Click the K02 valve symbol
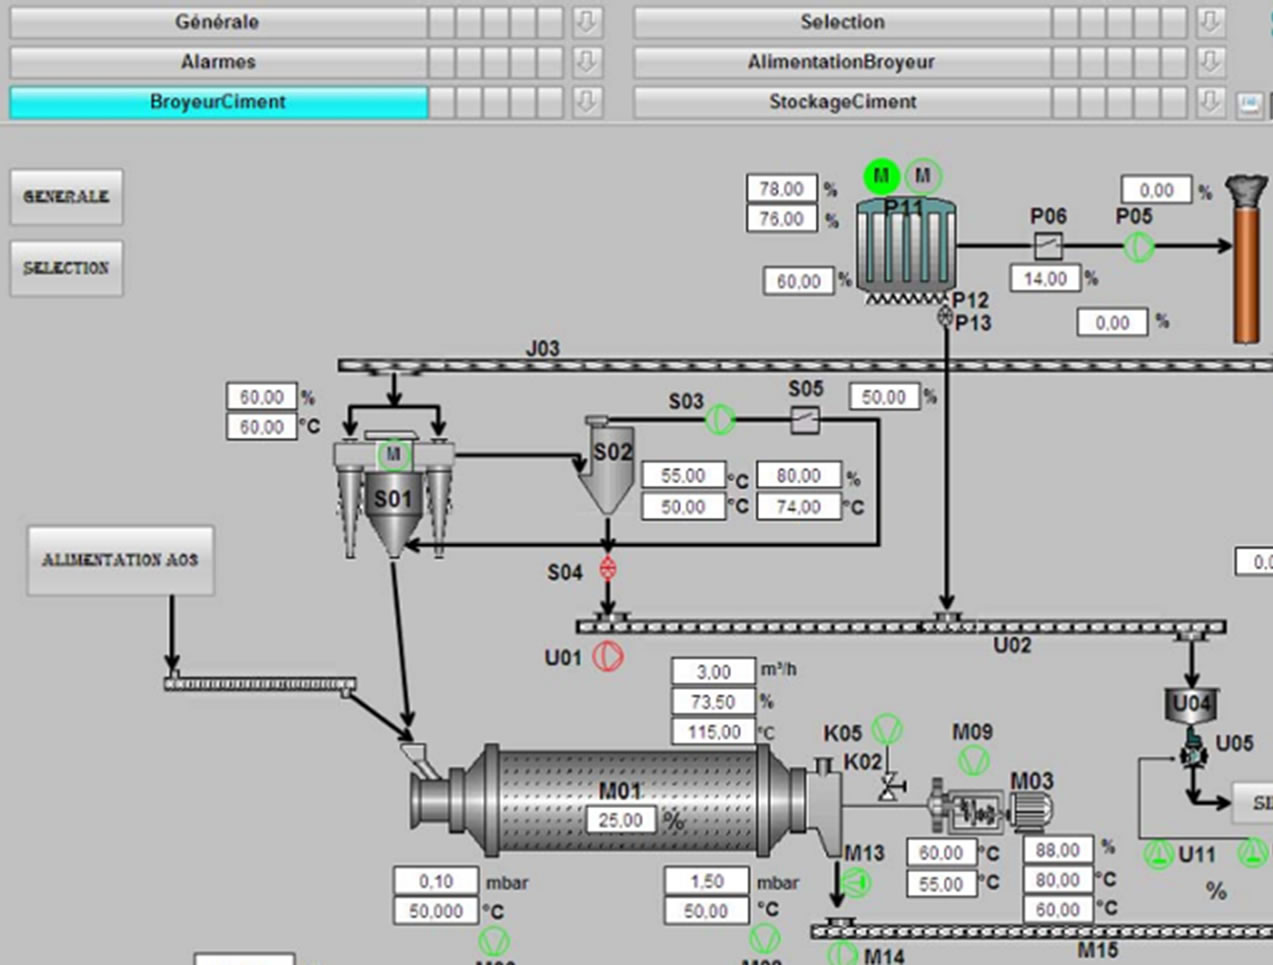1273x965 pixels. (x=887, y=787)
